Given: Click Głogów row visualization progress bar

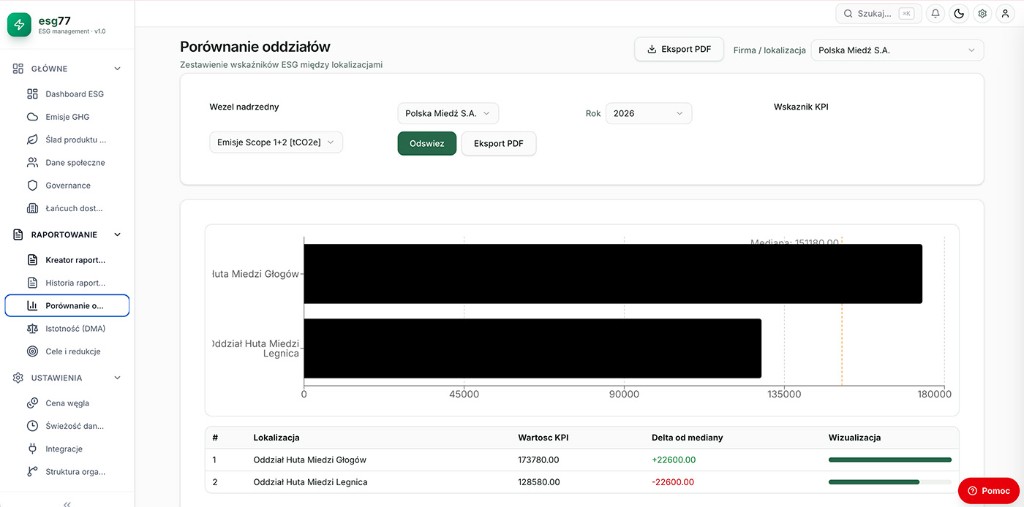Looking at the screenshot, I should coord(890,460).
